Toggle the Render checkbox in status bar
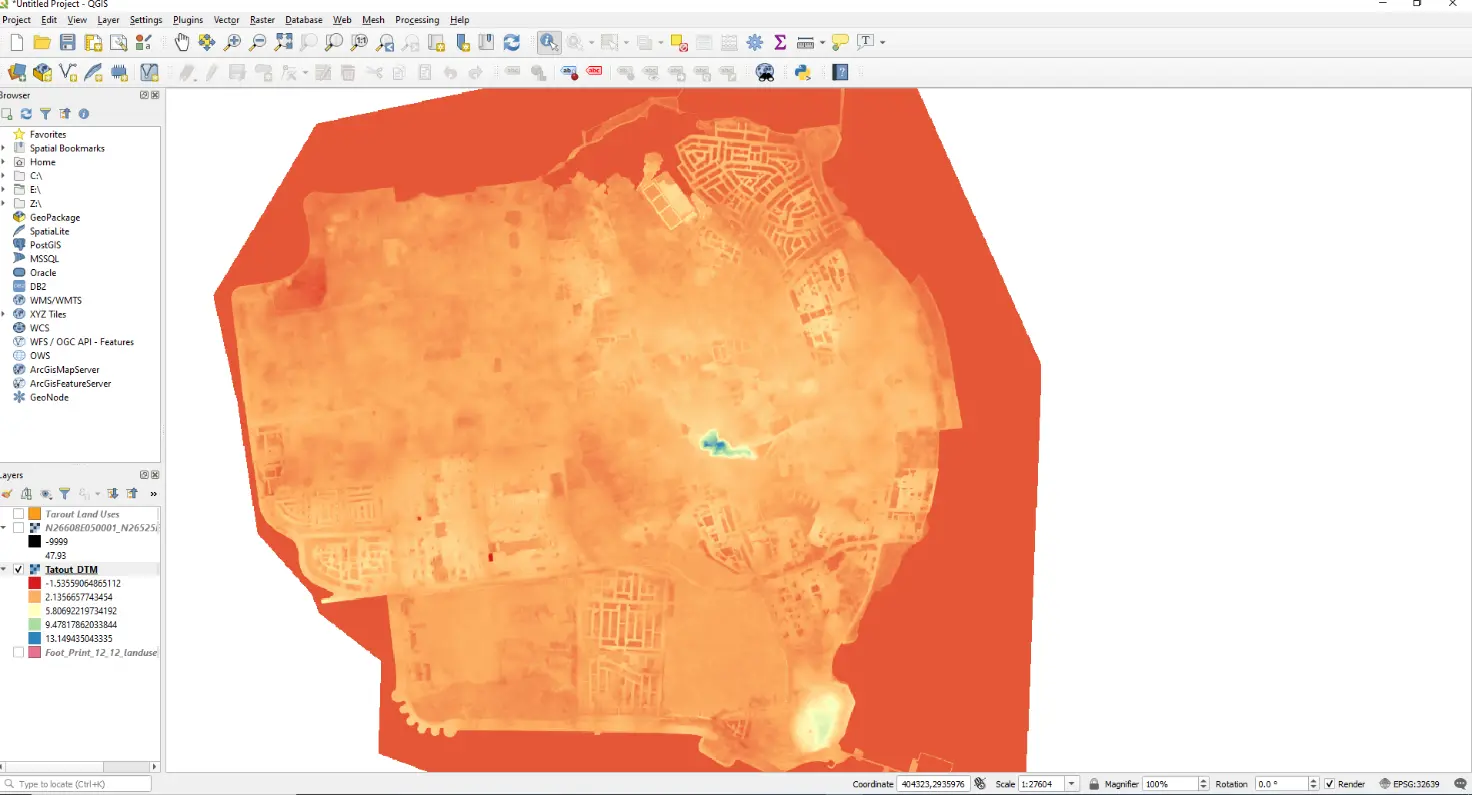Viewport: 1472px width, 795px height. (x=1329, y=784)
